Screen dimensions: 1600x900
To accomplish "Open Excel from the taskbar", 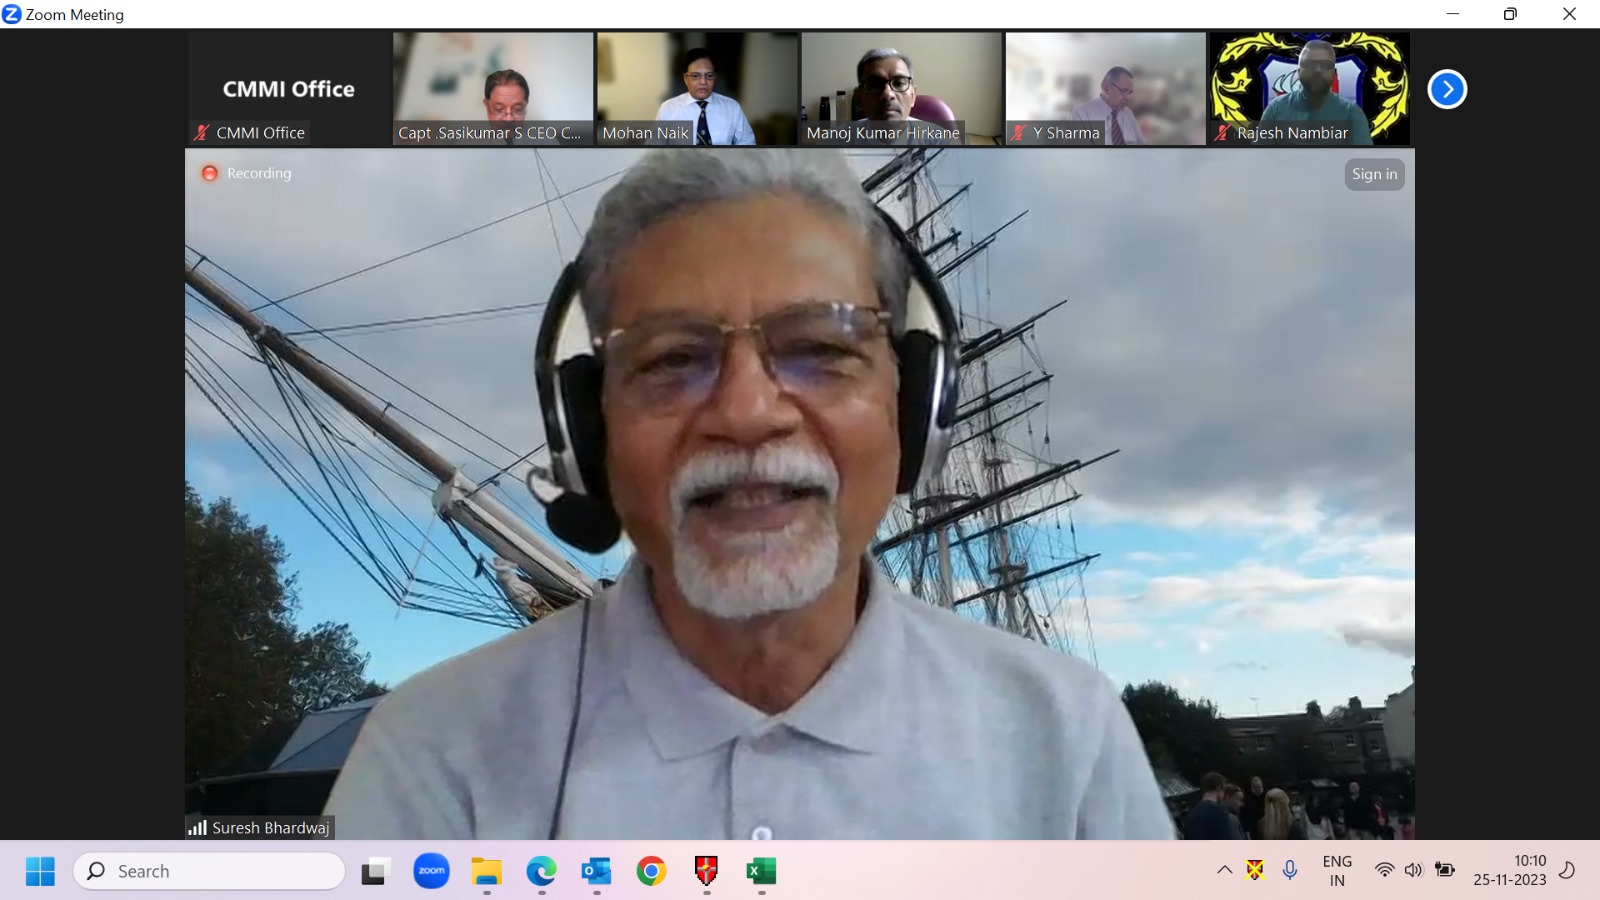I will [x=761, y=871].
